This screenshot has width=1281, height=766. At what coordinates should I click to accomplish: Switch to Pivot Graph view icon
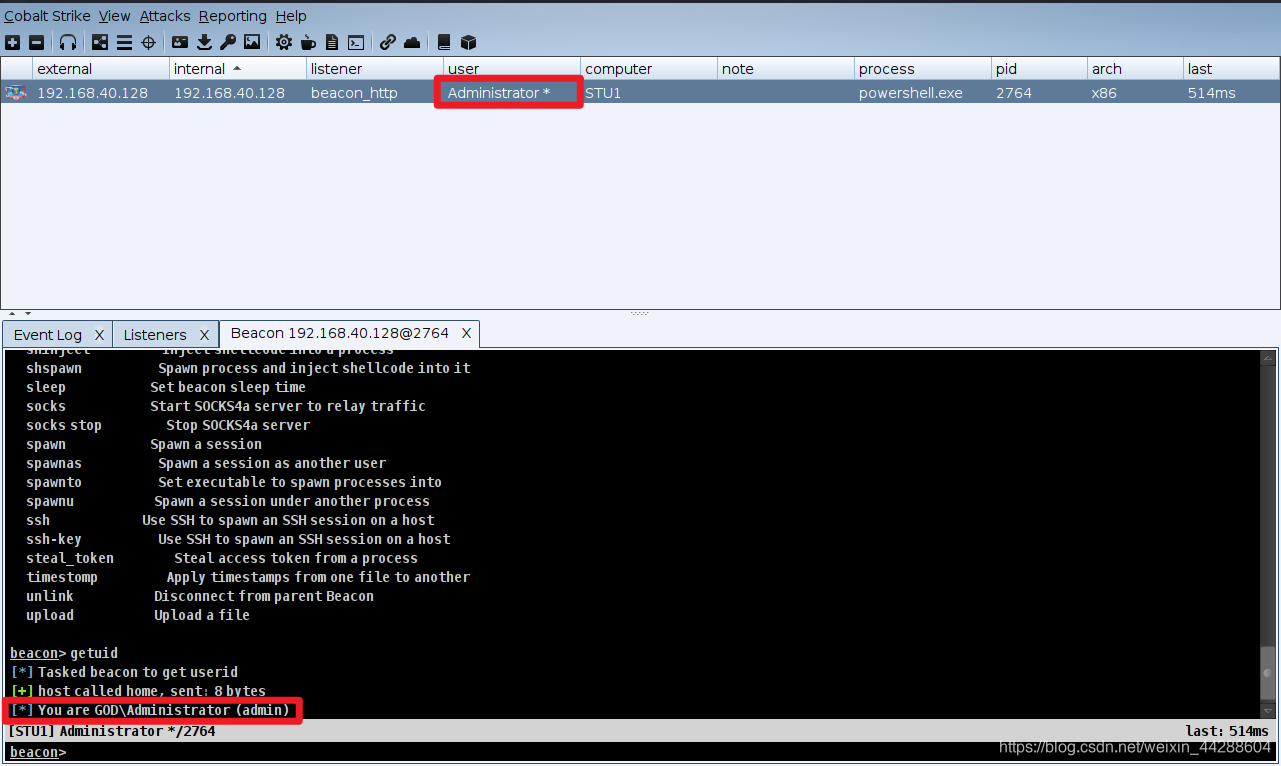(x=100, y=42)
